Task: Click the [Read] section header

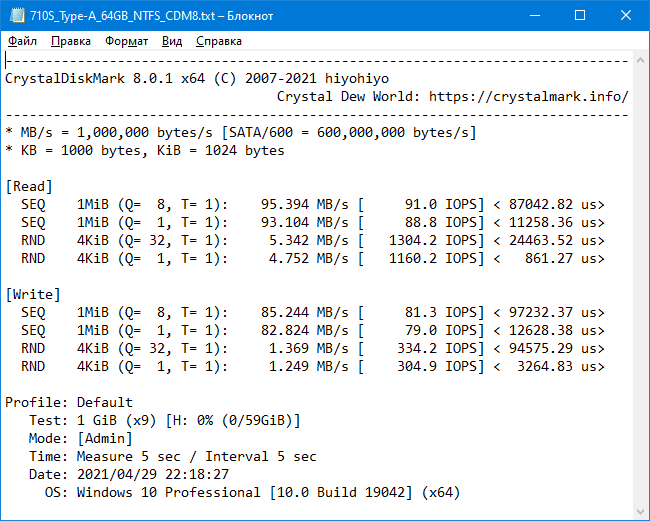Action: [x=29, y=187]
